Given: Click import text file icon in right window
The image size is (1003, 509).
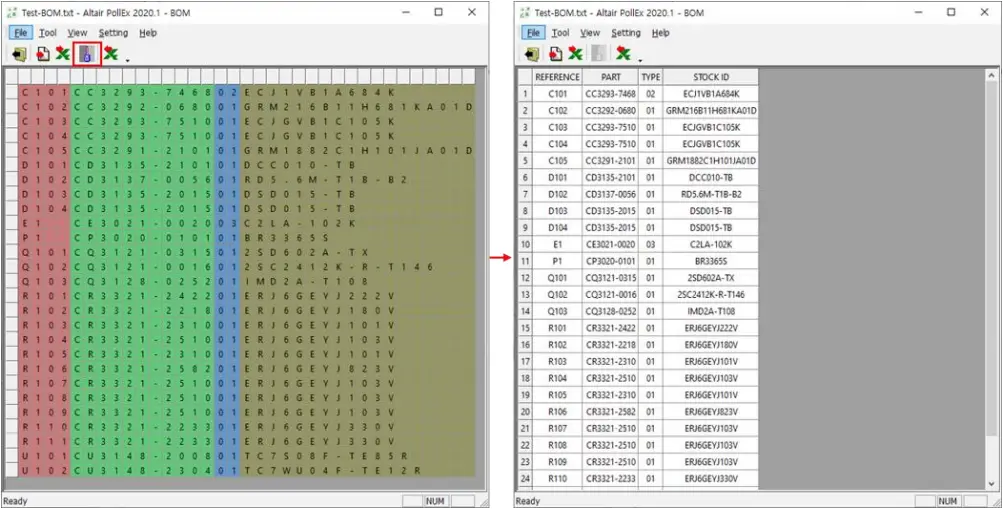Looking at the screenshot, I should [556, 54].
